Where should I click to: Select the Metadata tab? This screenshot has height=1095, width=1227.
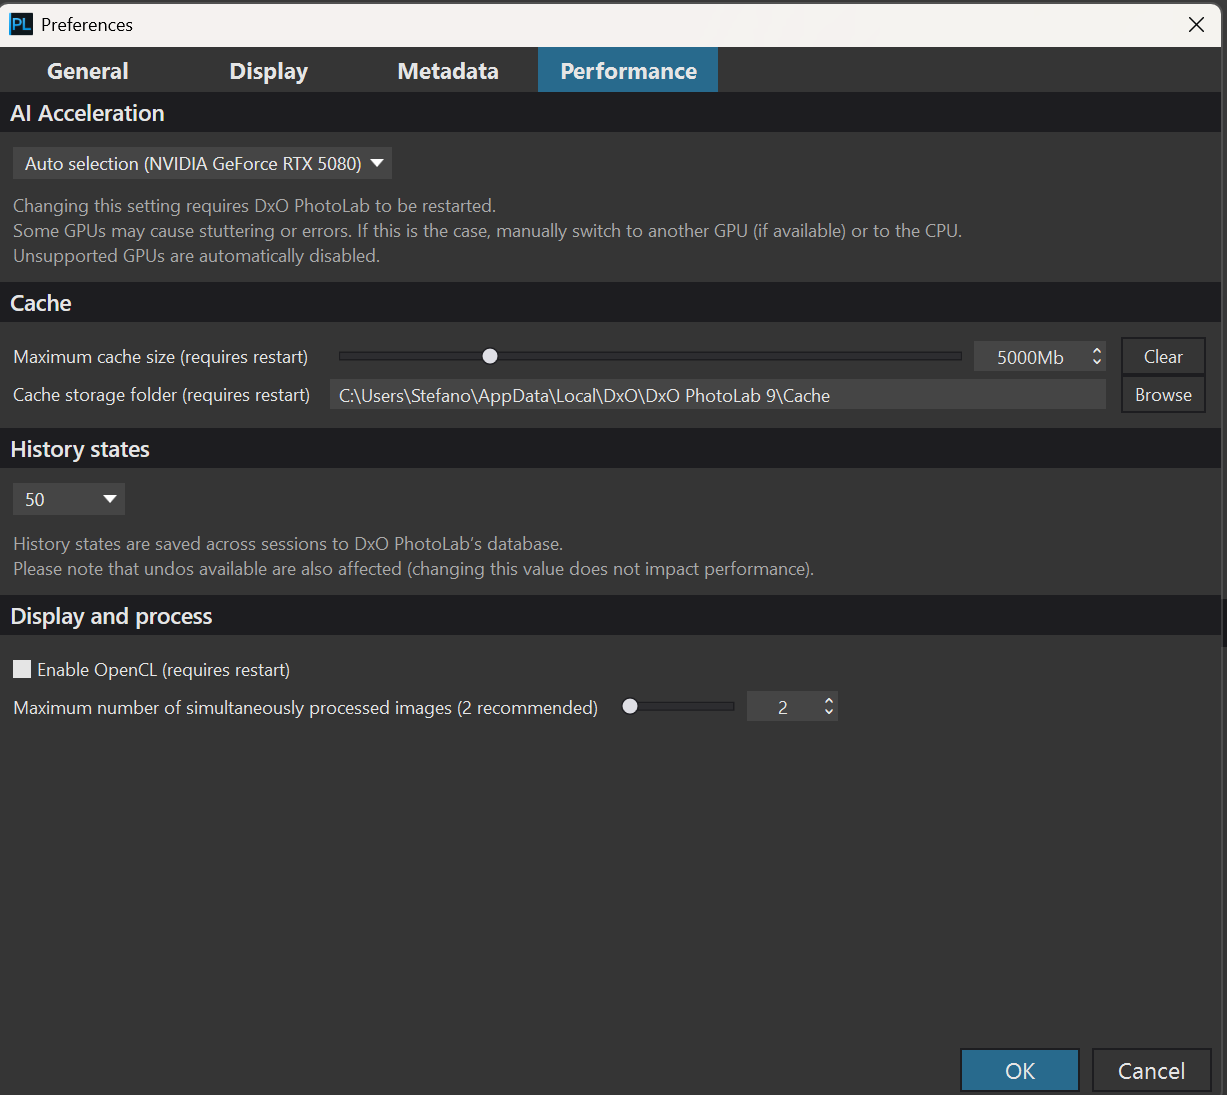[448, 71]
